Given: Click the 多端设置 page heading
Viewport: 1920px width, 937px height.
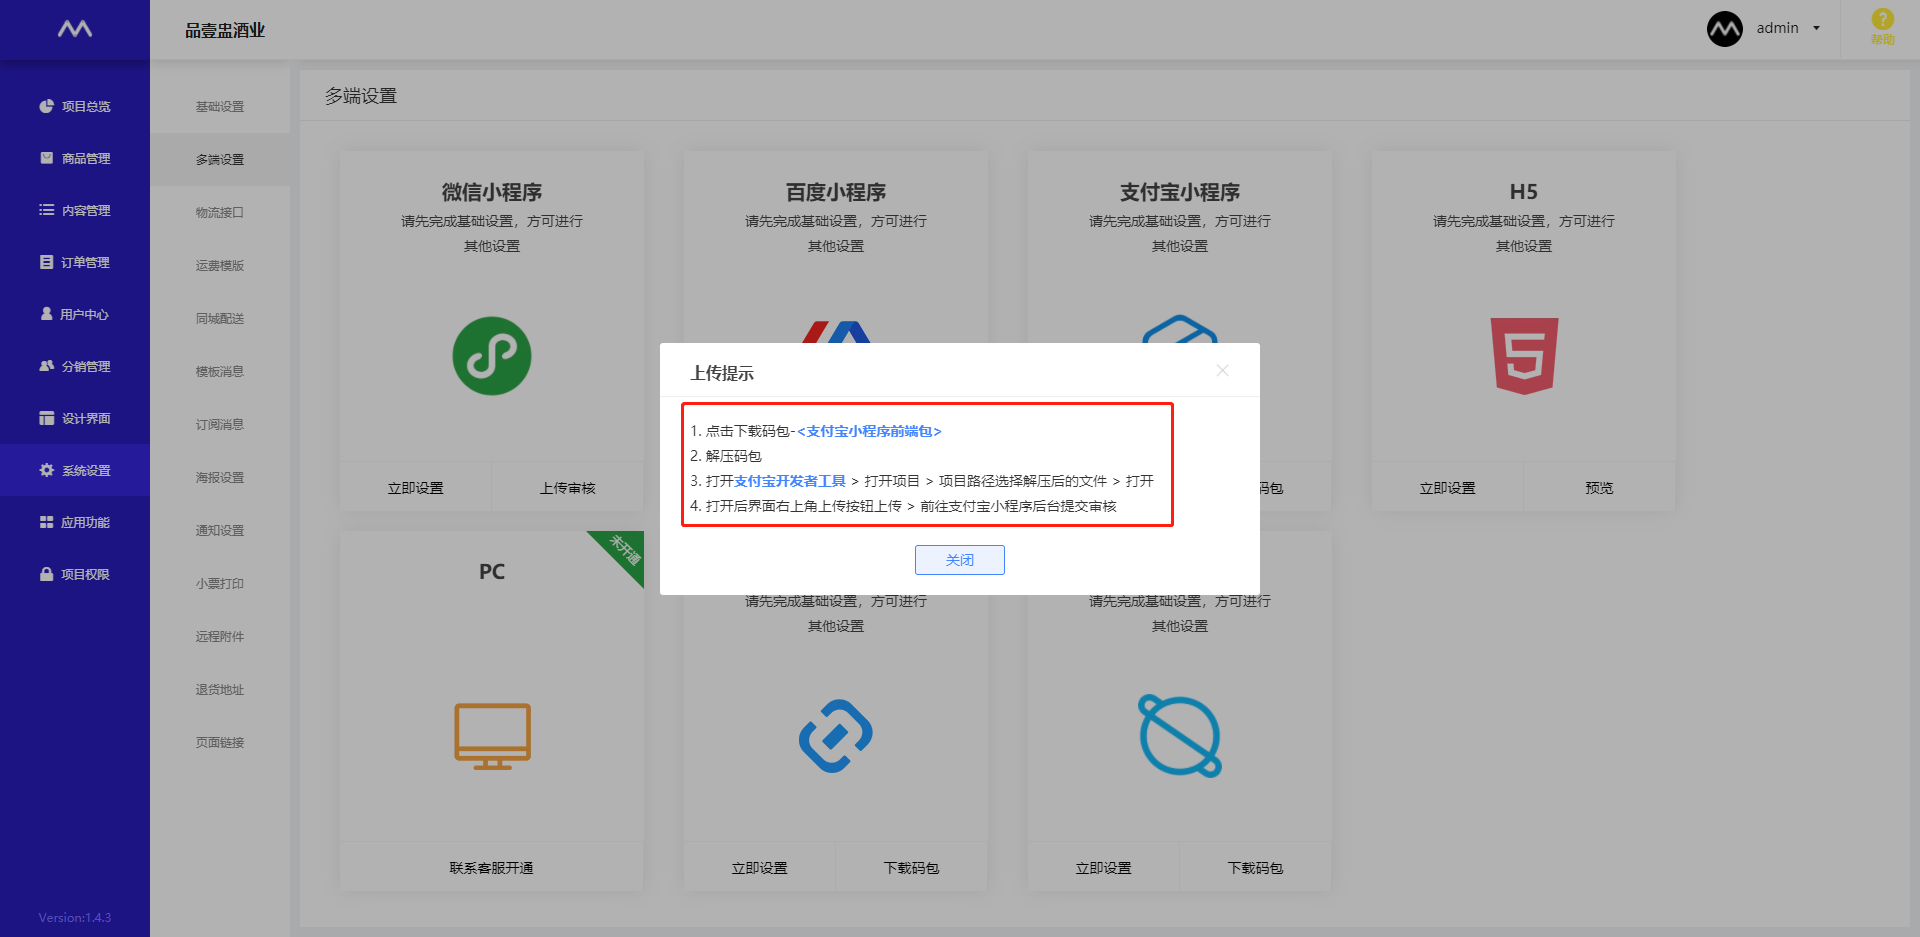Looking at the screenshot, I should click(361, 96).
